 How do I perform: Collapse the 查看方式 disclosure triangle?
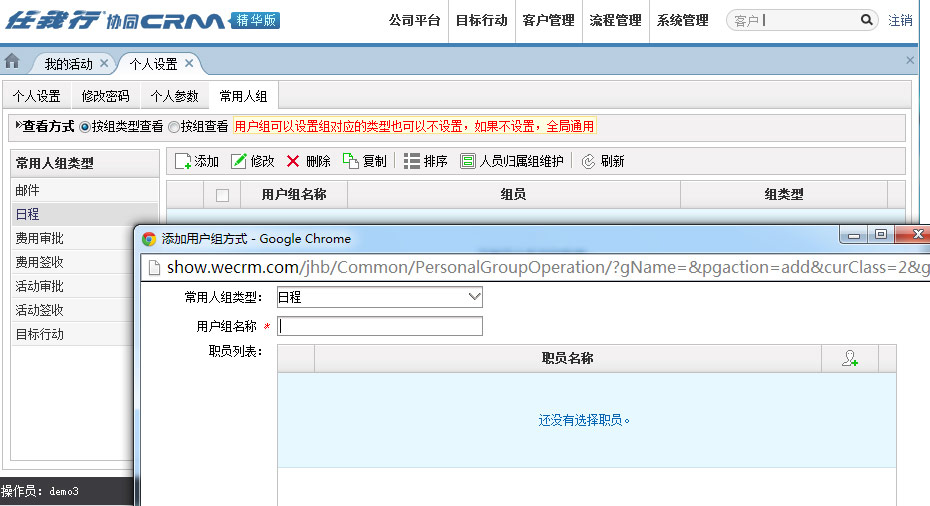[18, 126]
